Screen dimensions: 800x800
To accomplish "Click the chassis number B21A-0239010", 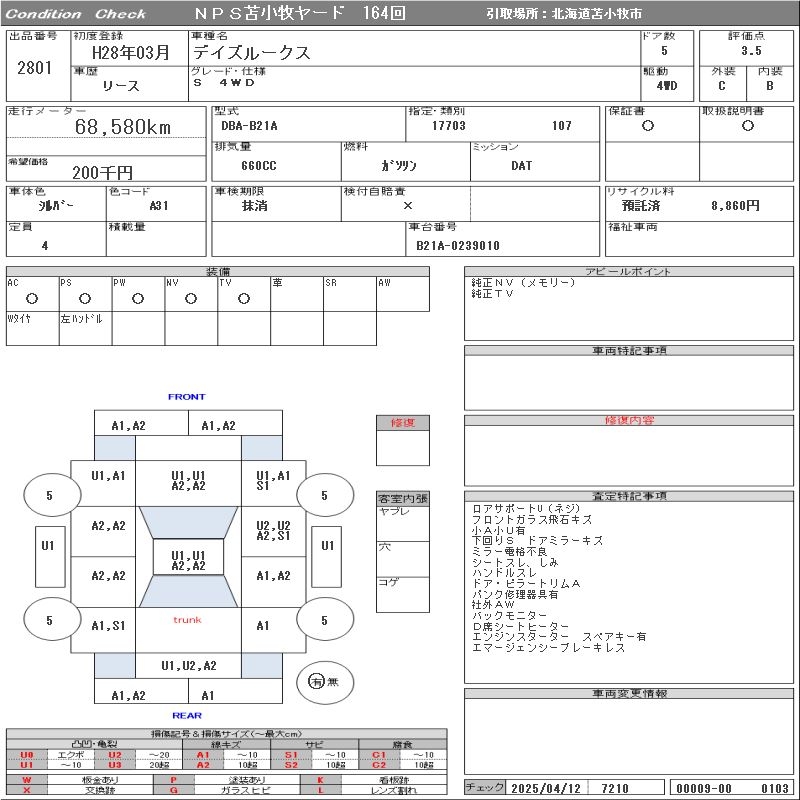I will [x=458, y=245].
